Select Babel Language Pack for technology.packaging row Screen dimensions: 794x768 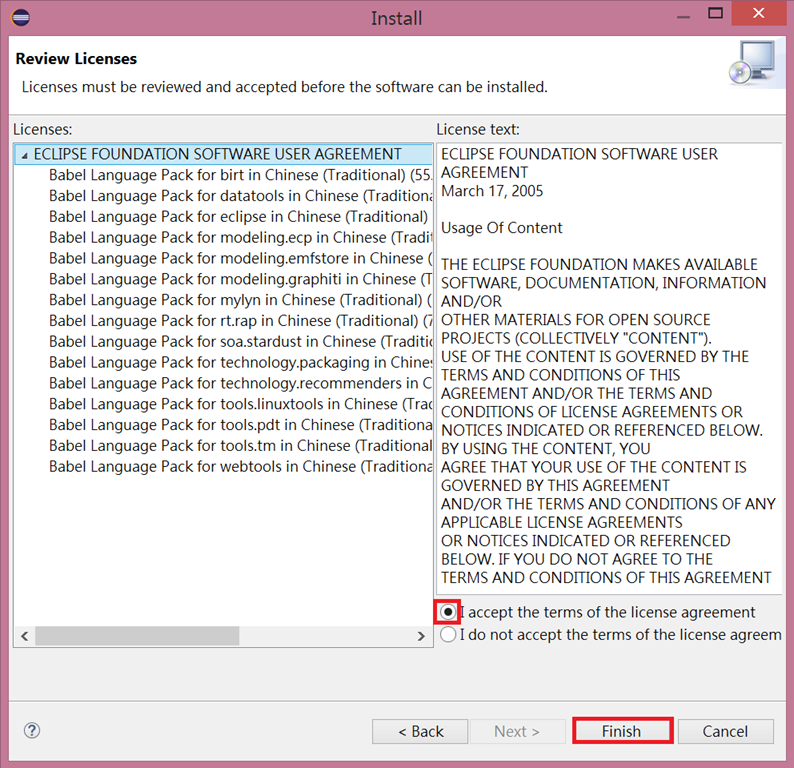[241, 362]
